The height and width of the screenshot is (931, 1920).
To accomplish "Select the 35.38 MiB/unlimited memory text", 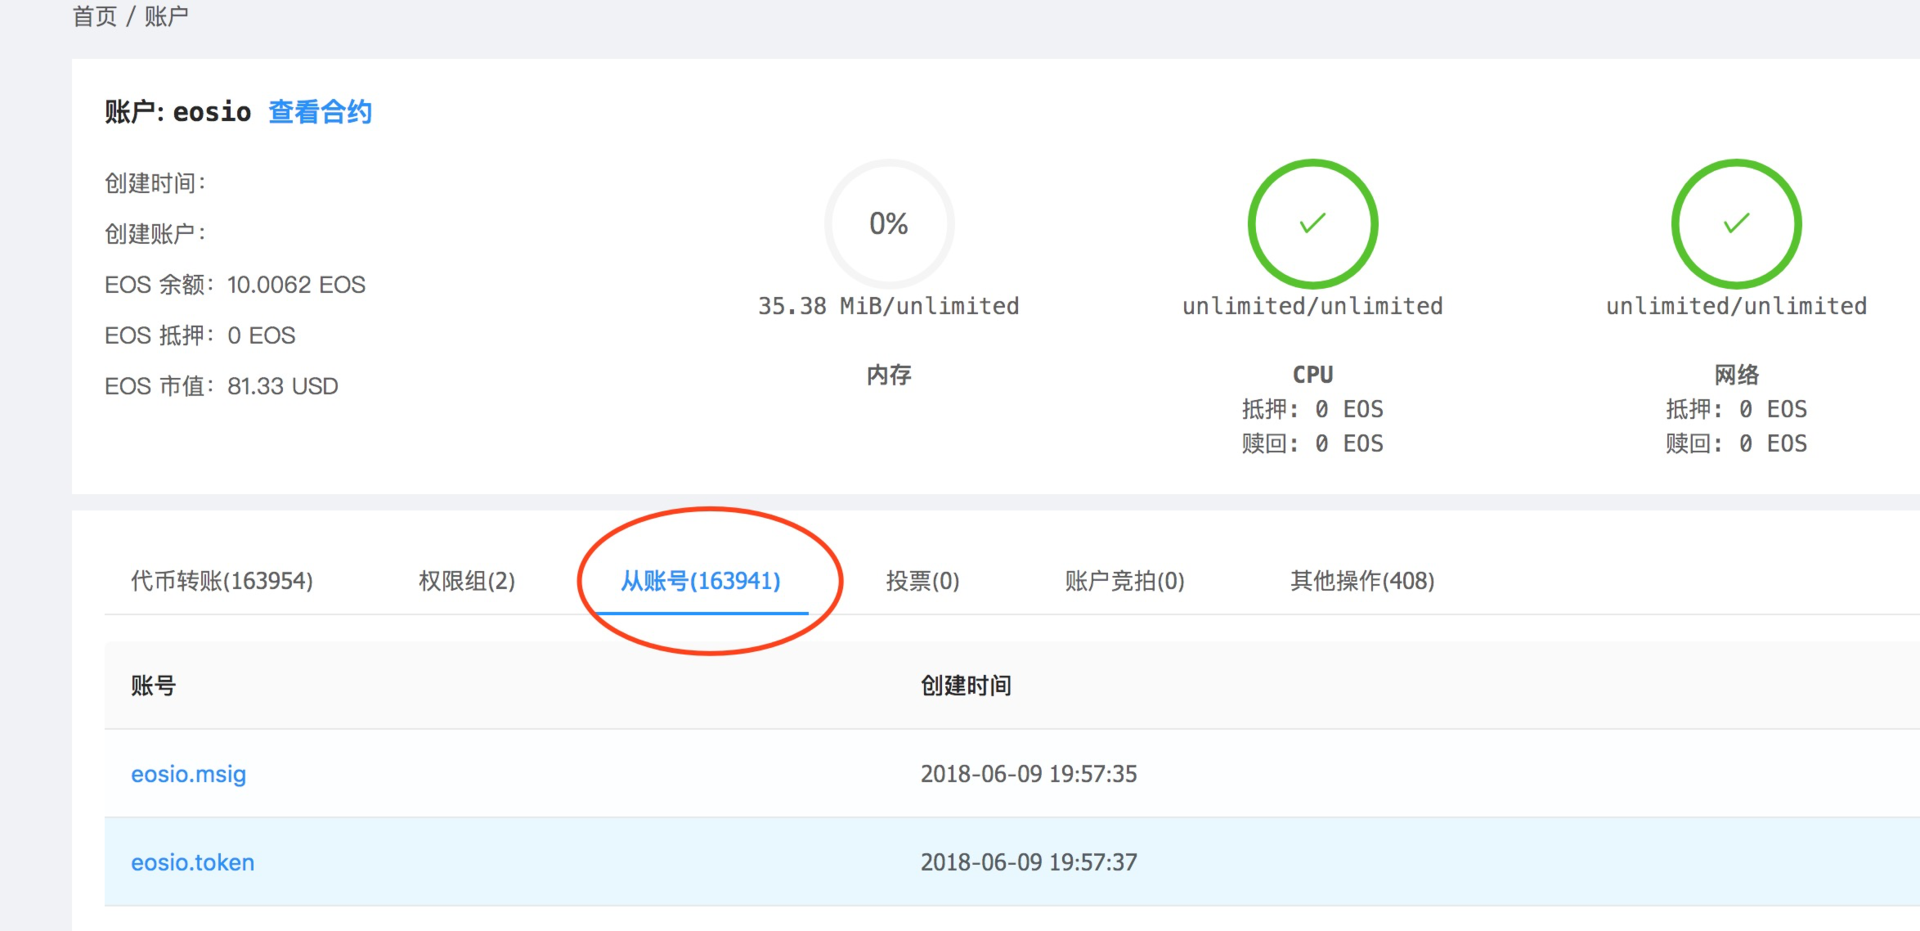I will coord(889,306).
